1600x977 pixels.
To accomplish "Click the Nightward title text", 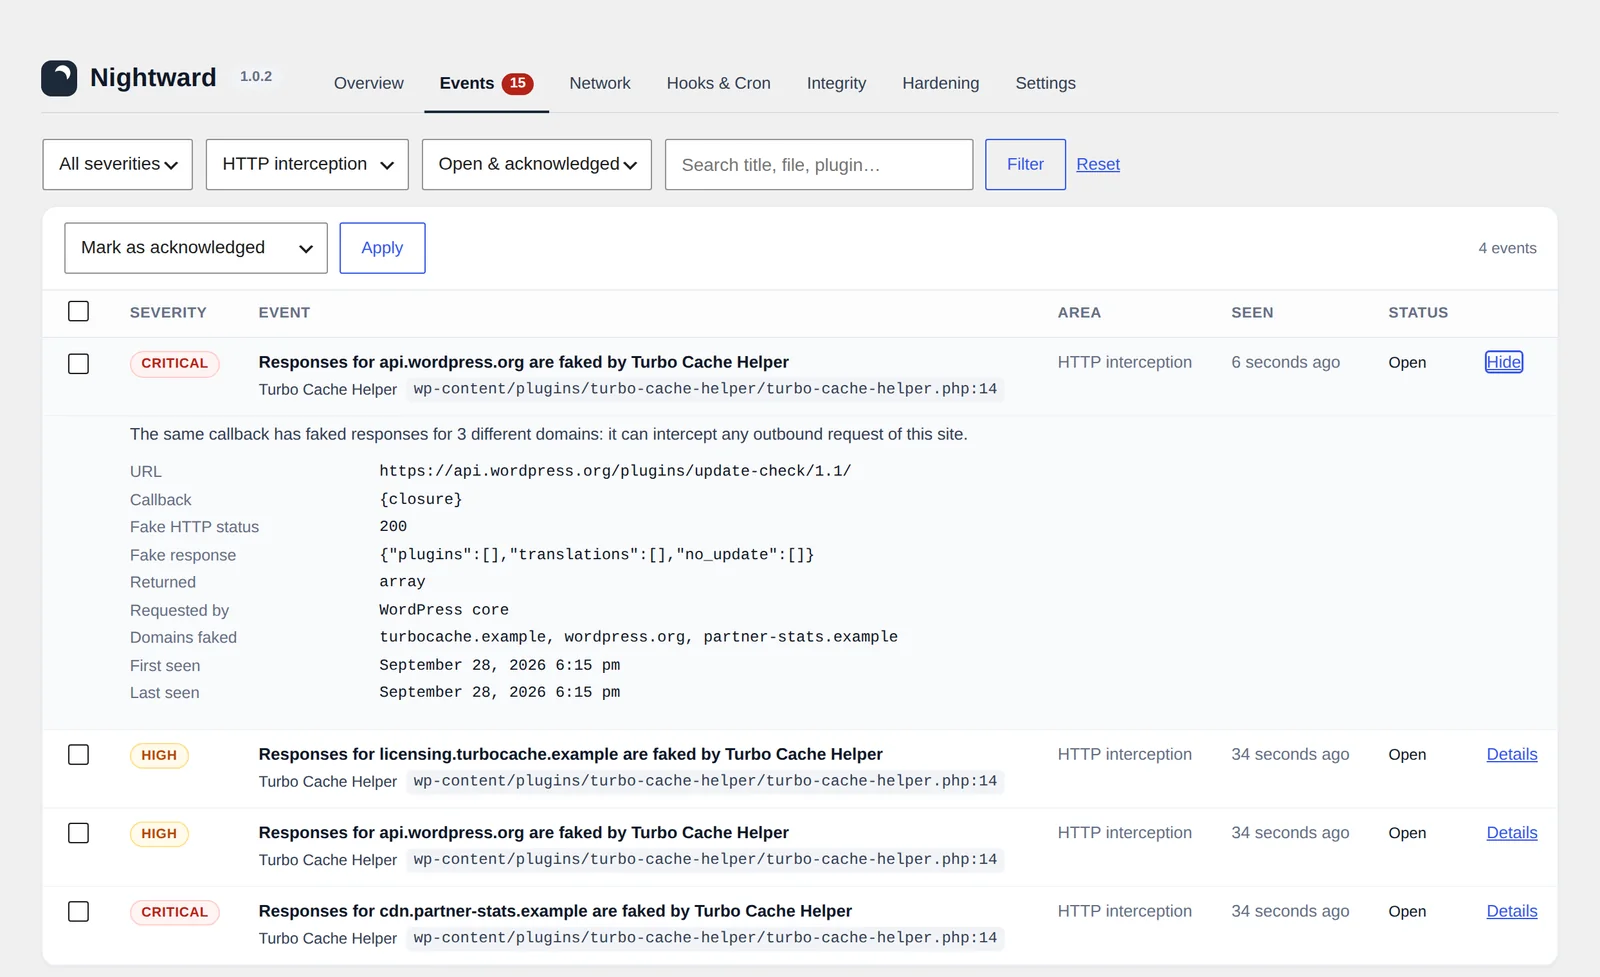I will click(x=153, y=78).
